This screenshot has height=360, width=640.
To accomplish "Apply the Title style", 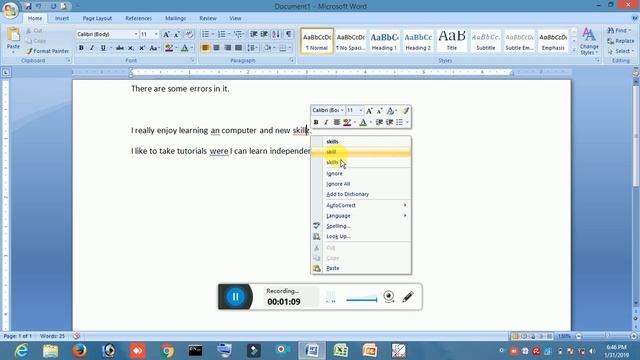I will tap(452, 41).
